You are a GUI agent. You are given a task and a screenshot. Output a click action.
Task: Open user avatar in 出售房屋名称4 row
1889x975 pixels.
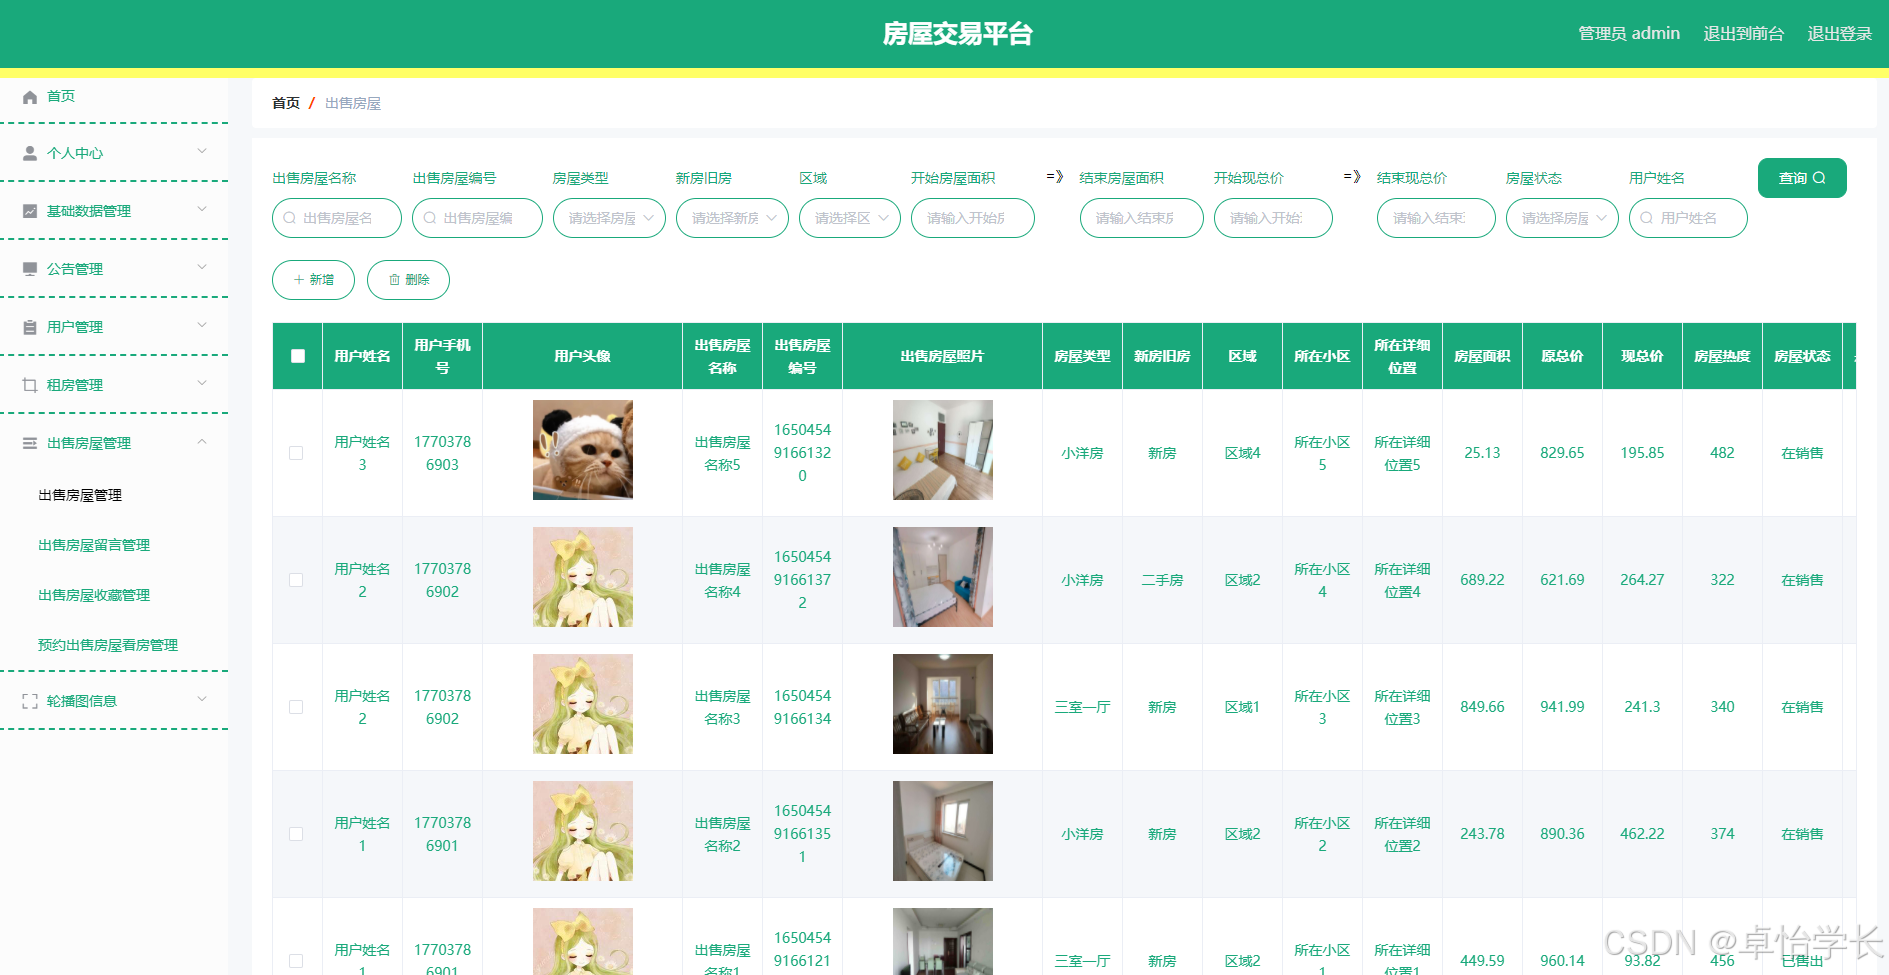pos(583,577)
